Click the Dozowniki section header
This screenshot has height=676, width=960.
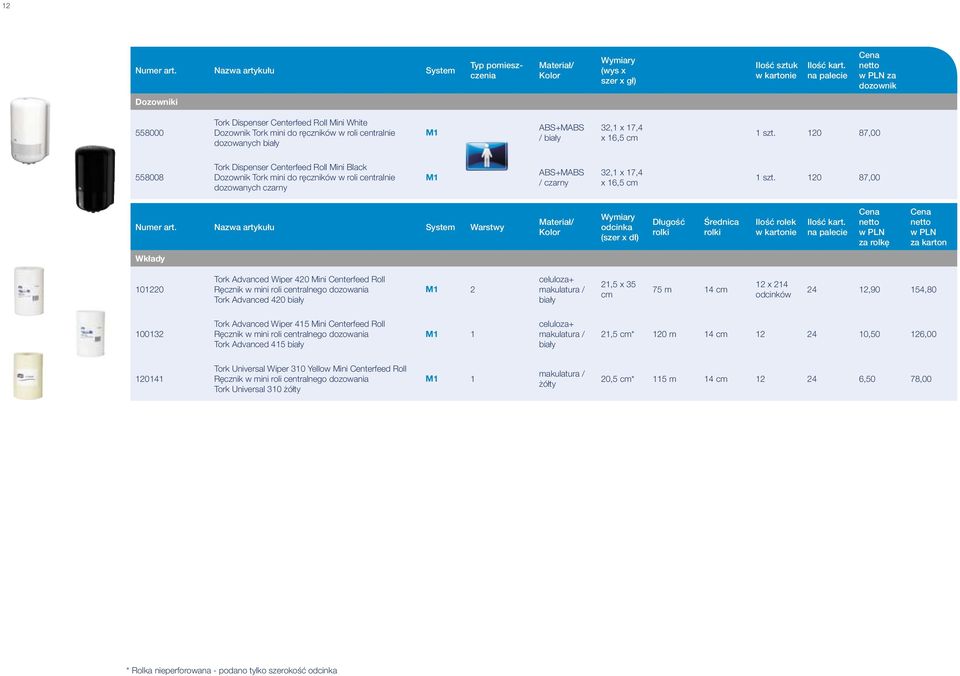(544, 102)
